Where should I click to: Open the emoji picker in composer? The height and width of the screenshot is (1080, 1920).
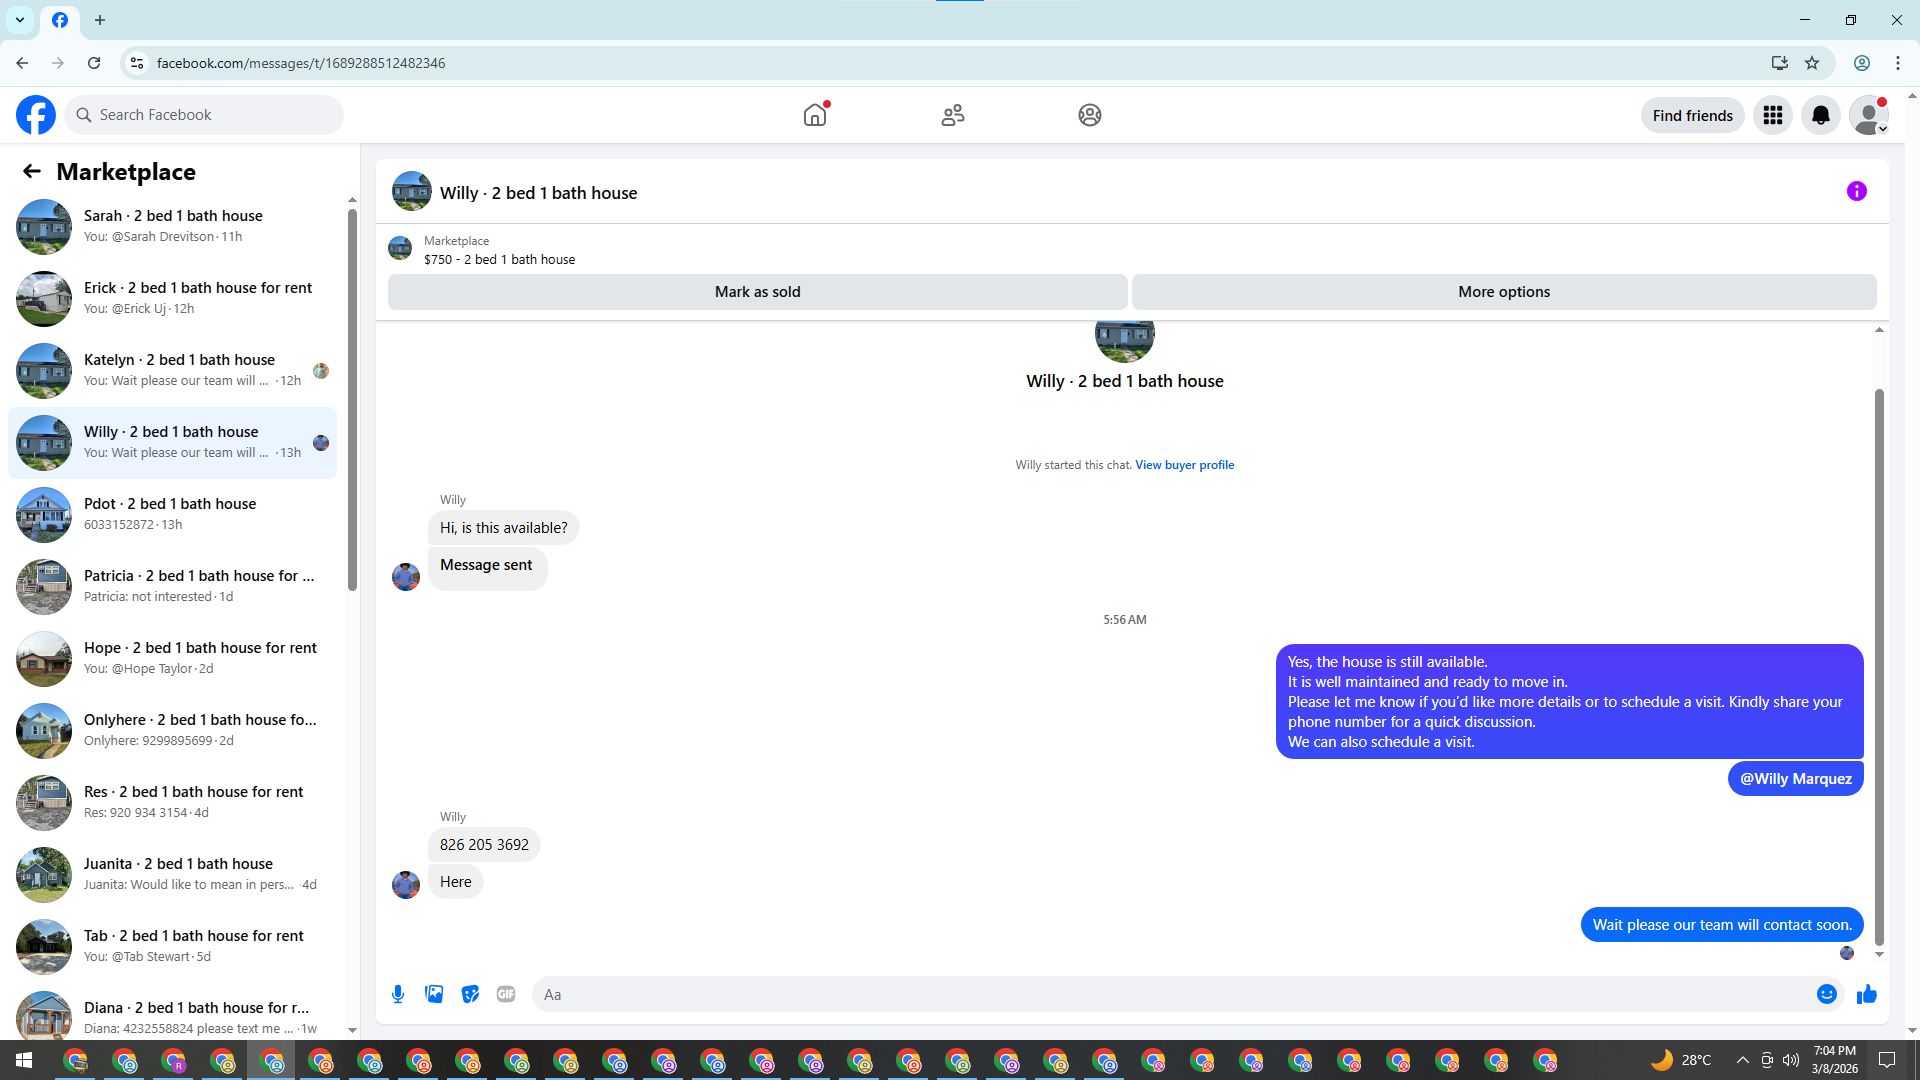pyautogui.click(x=1826, y=994)
